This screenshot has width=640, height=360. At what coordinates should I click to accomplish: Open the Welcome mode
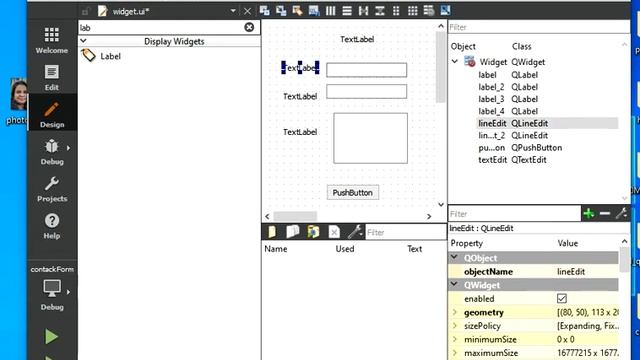click(52, 41)
